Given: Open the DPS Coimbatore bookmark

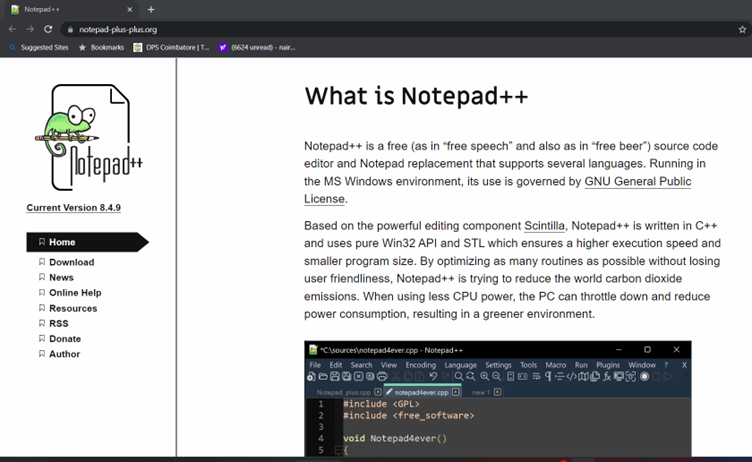Looking at the screenshot, I should (x=171, y=47).
